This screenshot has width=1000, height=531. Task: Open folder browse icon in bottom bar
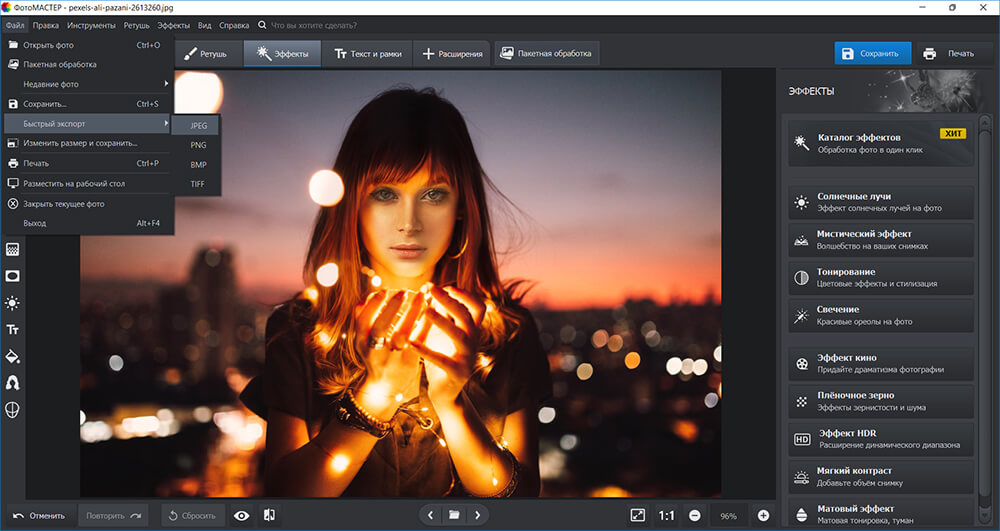point(454,515)
